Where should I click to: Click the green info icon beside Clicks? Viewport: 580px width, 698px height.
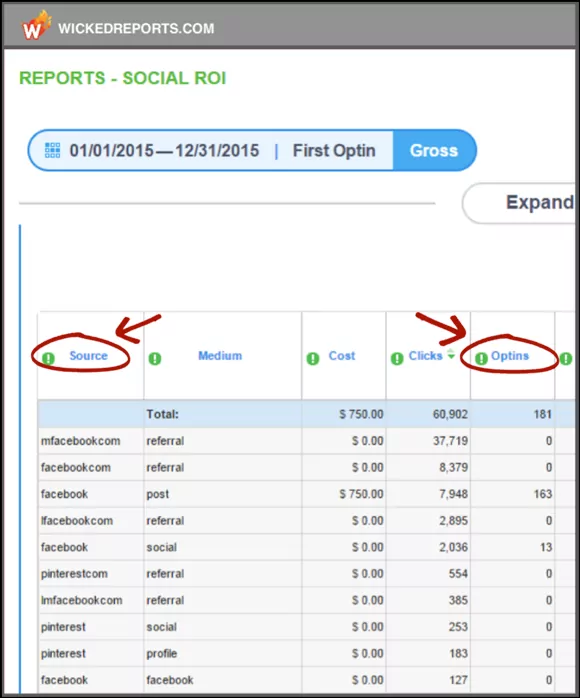coord(397,358)
